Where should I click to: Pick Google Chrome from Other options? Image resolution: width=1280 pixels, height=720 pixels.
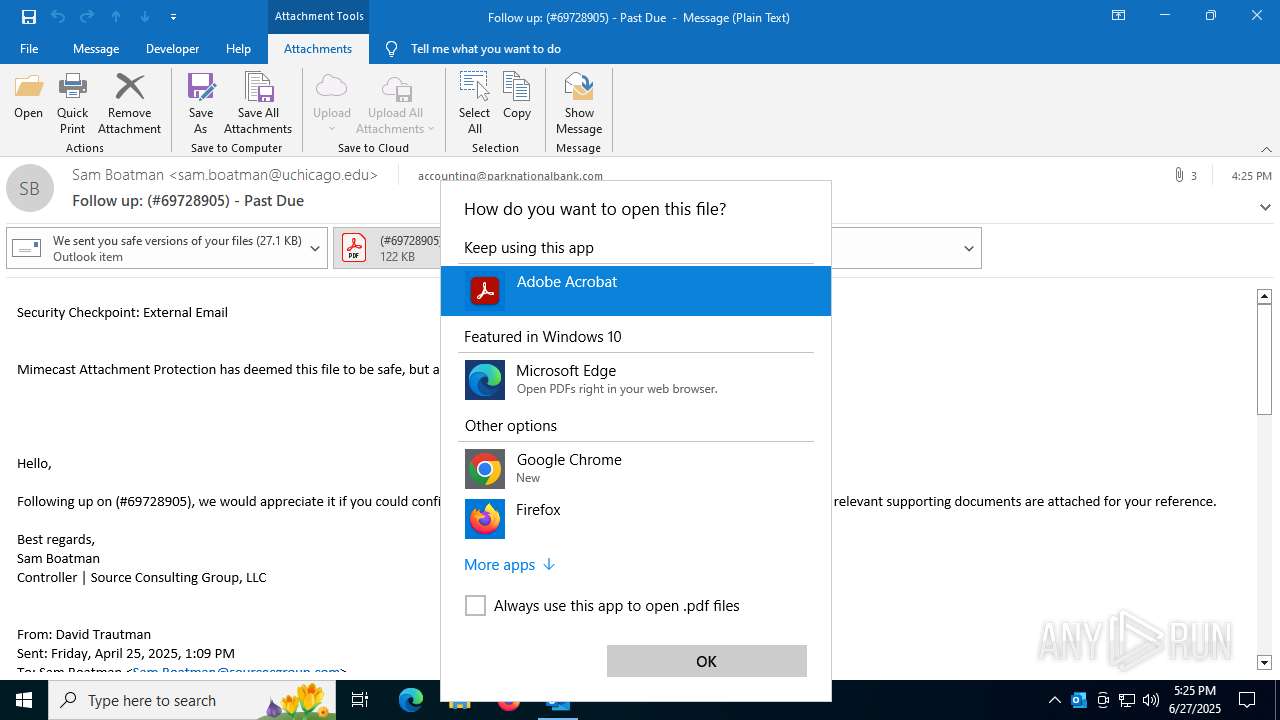636,469
